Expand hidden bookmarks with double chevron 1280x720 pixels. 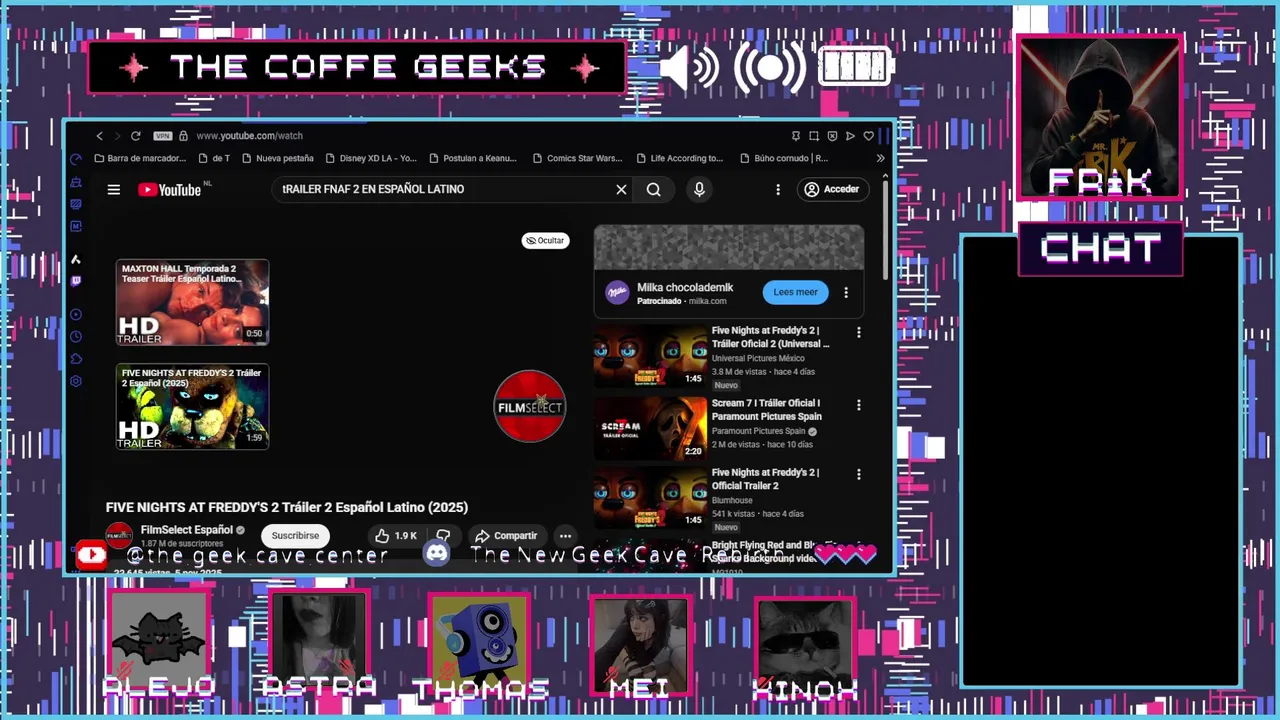880,158
